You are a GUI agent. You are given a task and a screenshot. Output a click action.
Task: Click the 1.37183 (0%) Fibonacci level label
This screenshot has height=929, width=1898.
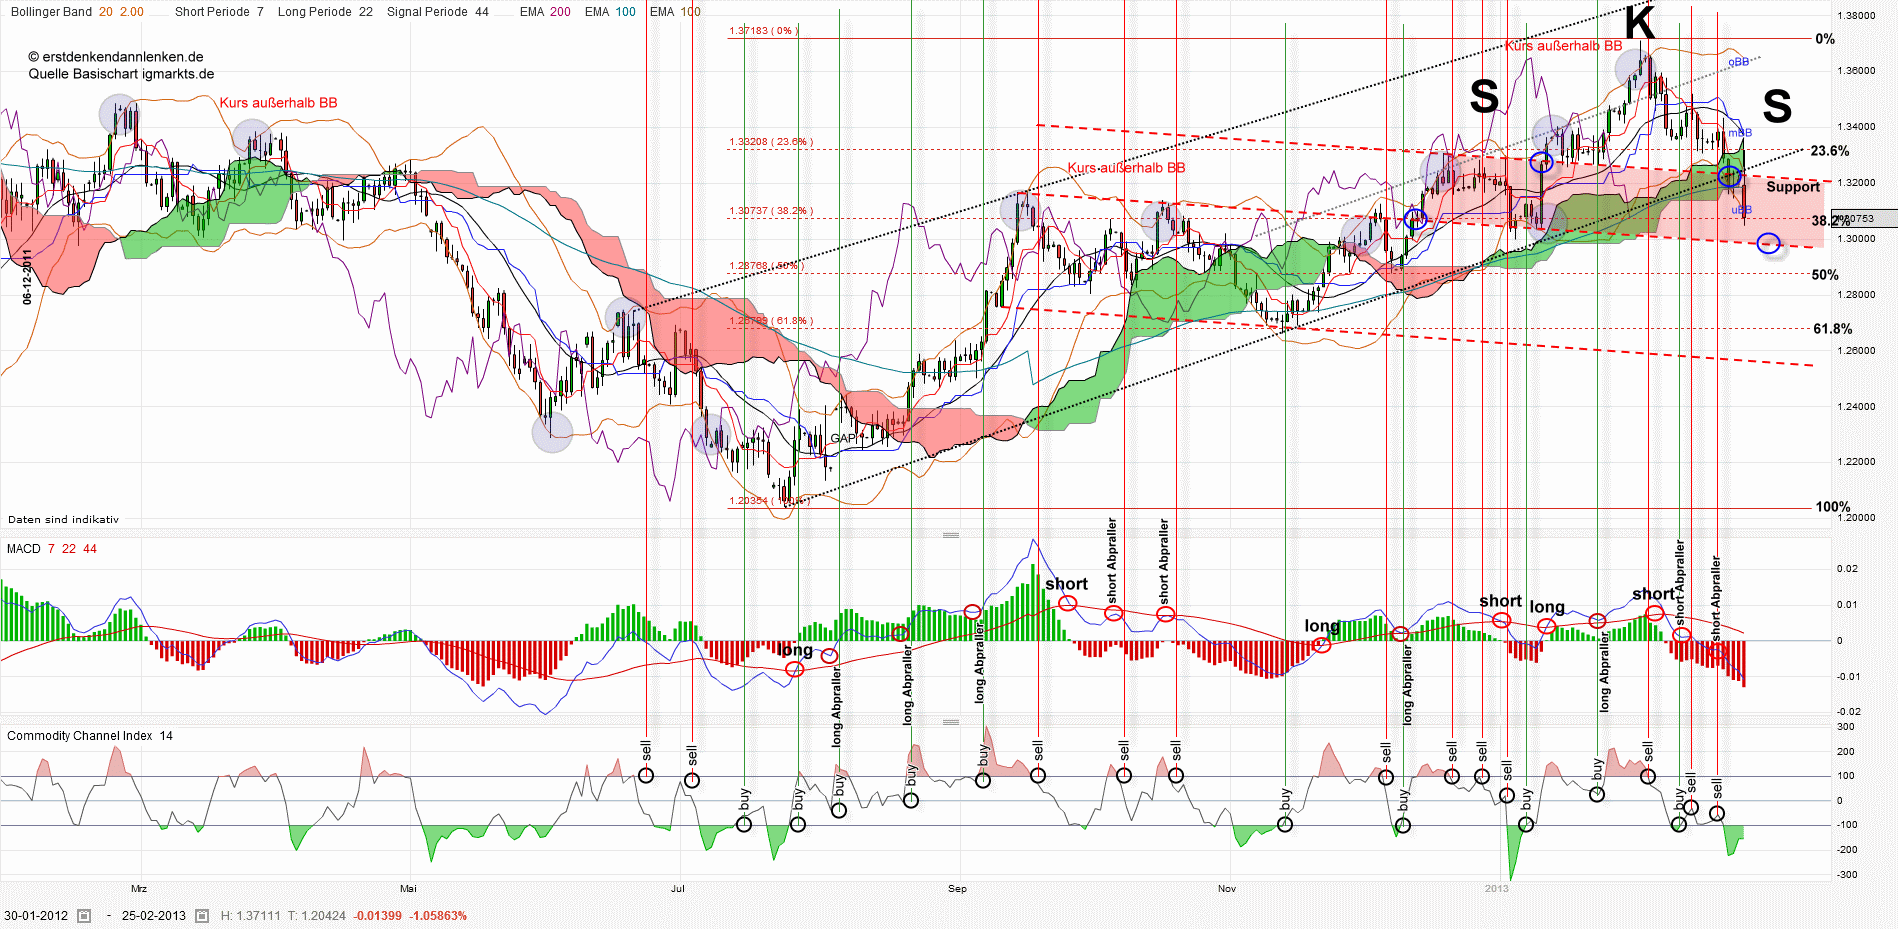(x=763, y=31)
